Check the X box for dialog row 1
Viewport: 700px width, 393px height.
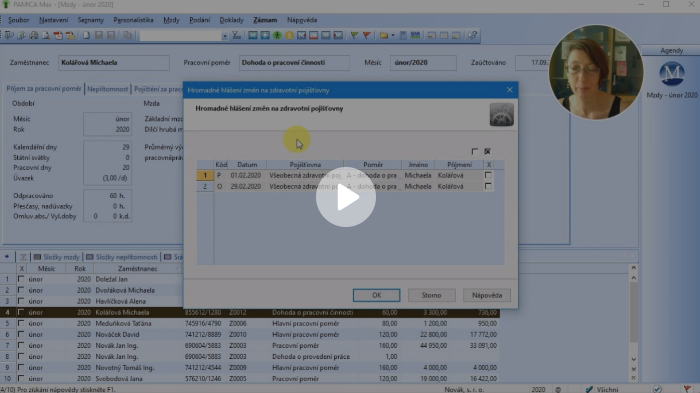(x=488, y=175)
